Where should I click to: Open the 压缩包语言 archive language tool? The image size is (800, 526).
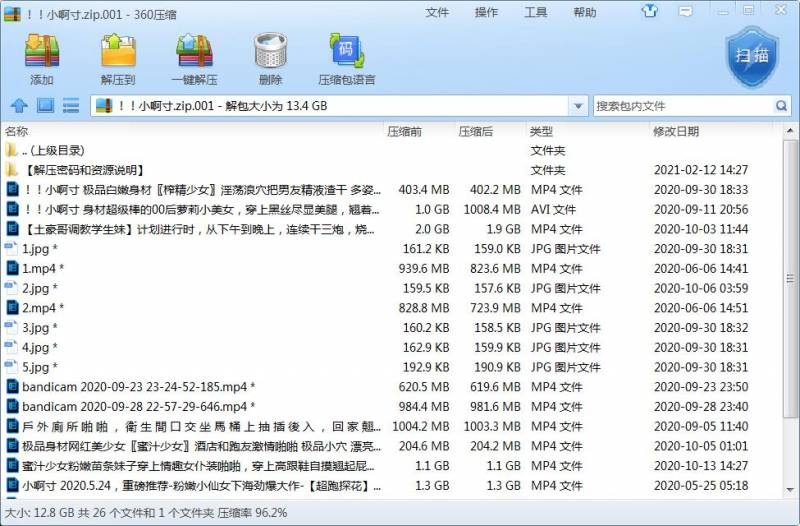click(x=346, y=58)
